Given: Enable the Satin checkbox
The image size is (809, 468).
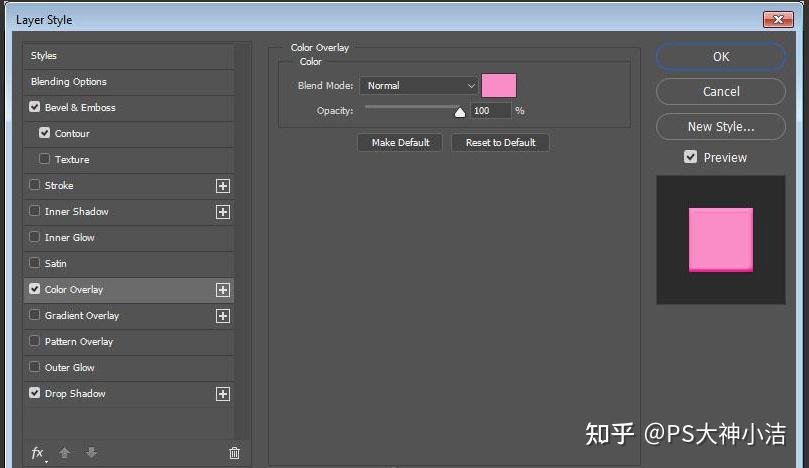Looking at the screenshot, I should (35, 263).
